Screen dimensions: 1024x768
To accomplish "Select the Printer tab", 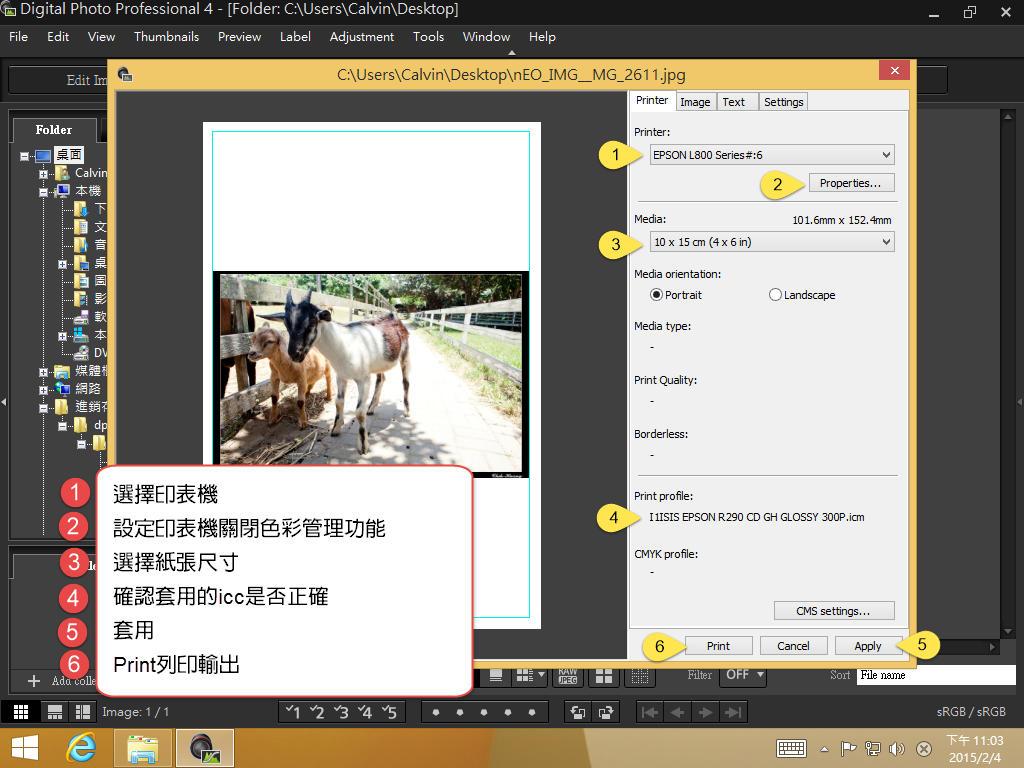I will 652,101.
